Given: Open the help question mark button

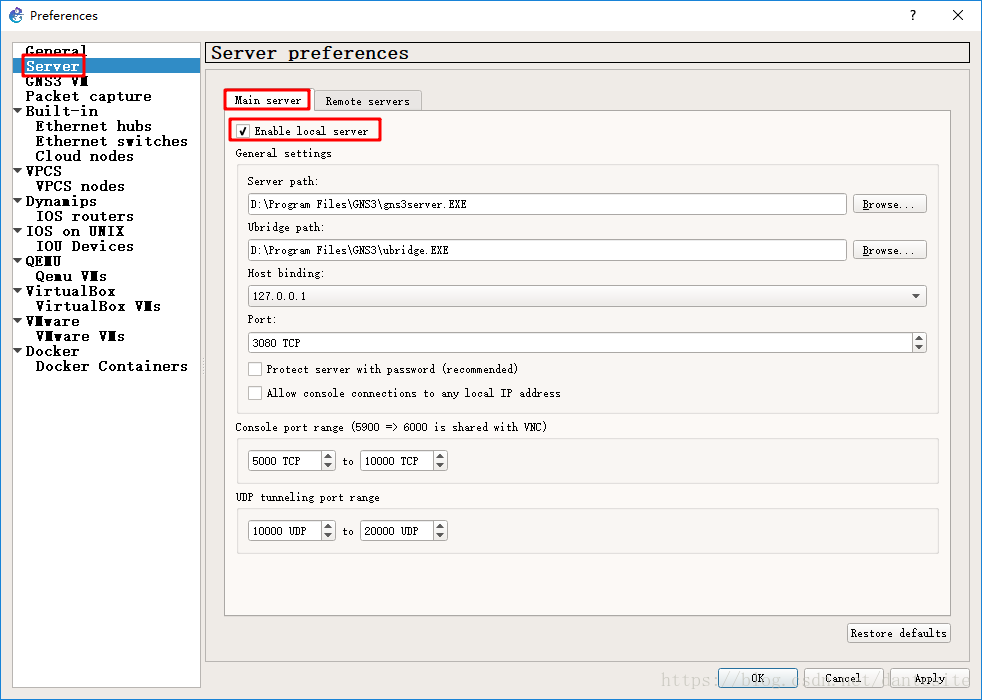Looking at the screenshot, I should 912,15.
